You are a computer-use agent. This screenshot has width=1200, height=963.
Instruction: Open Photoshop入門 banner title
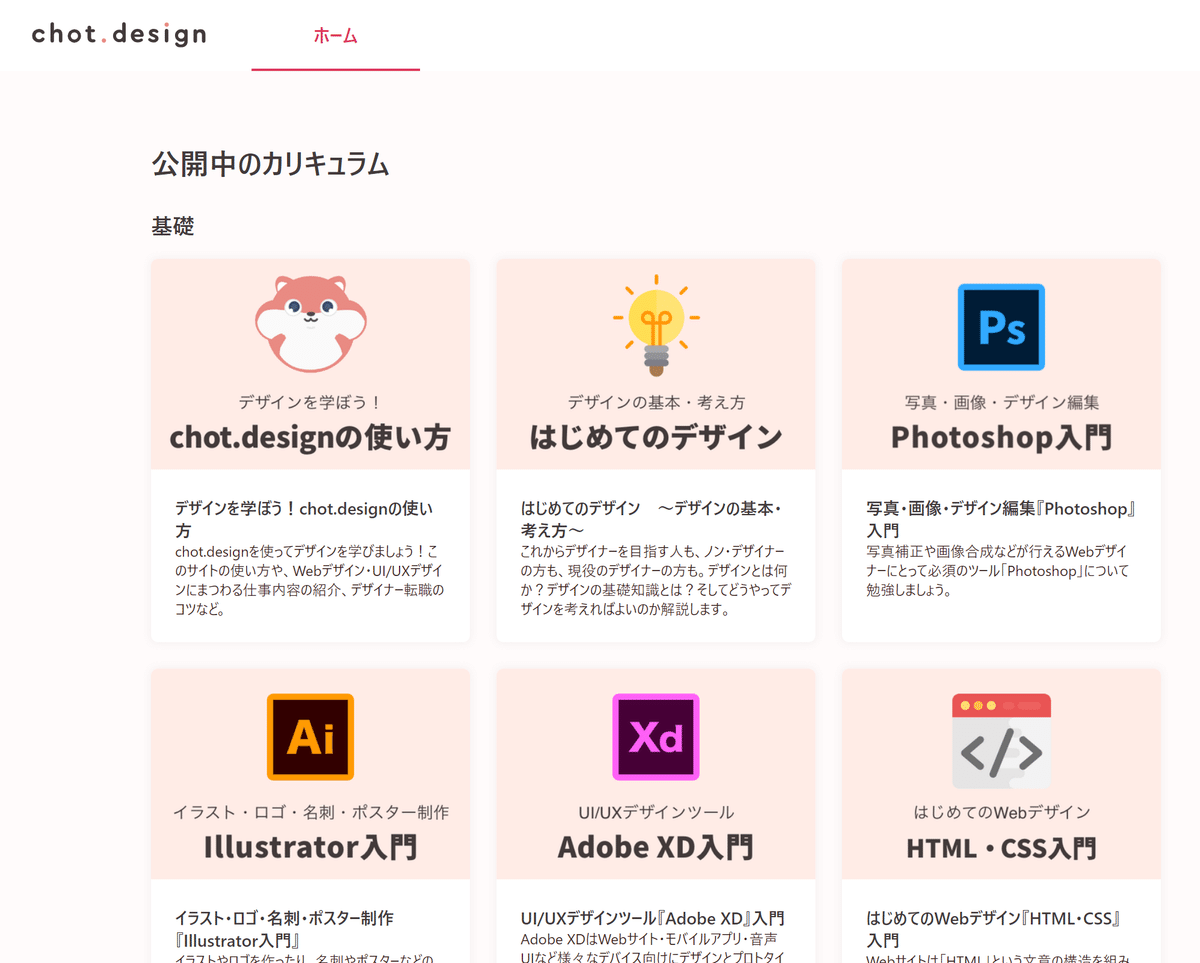1001,437
